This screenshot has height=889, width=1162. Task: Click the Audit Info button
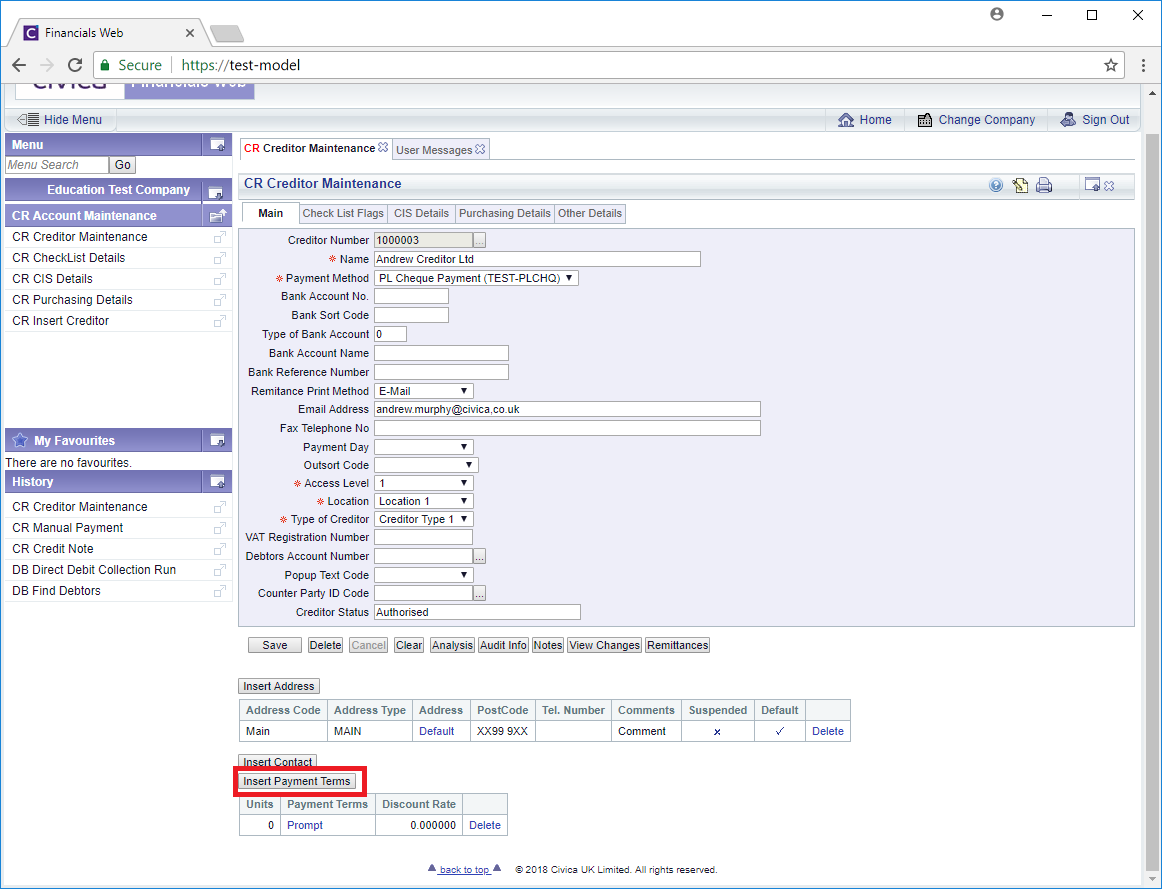(503, 645)
